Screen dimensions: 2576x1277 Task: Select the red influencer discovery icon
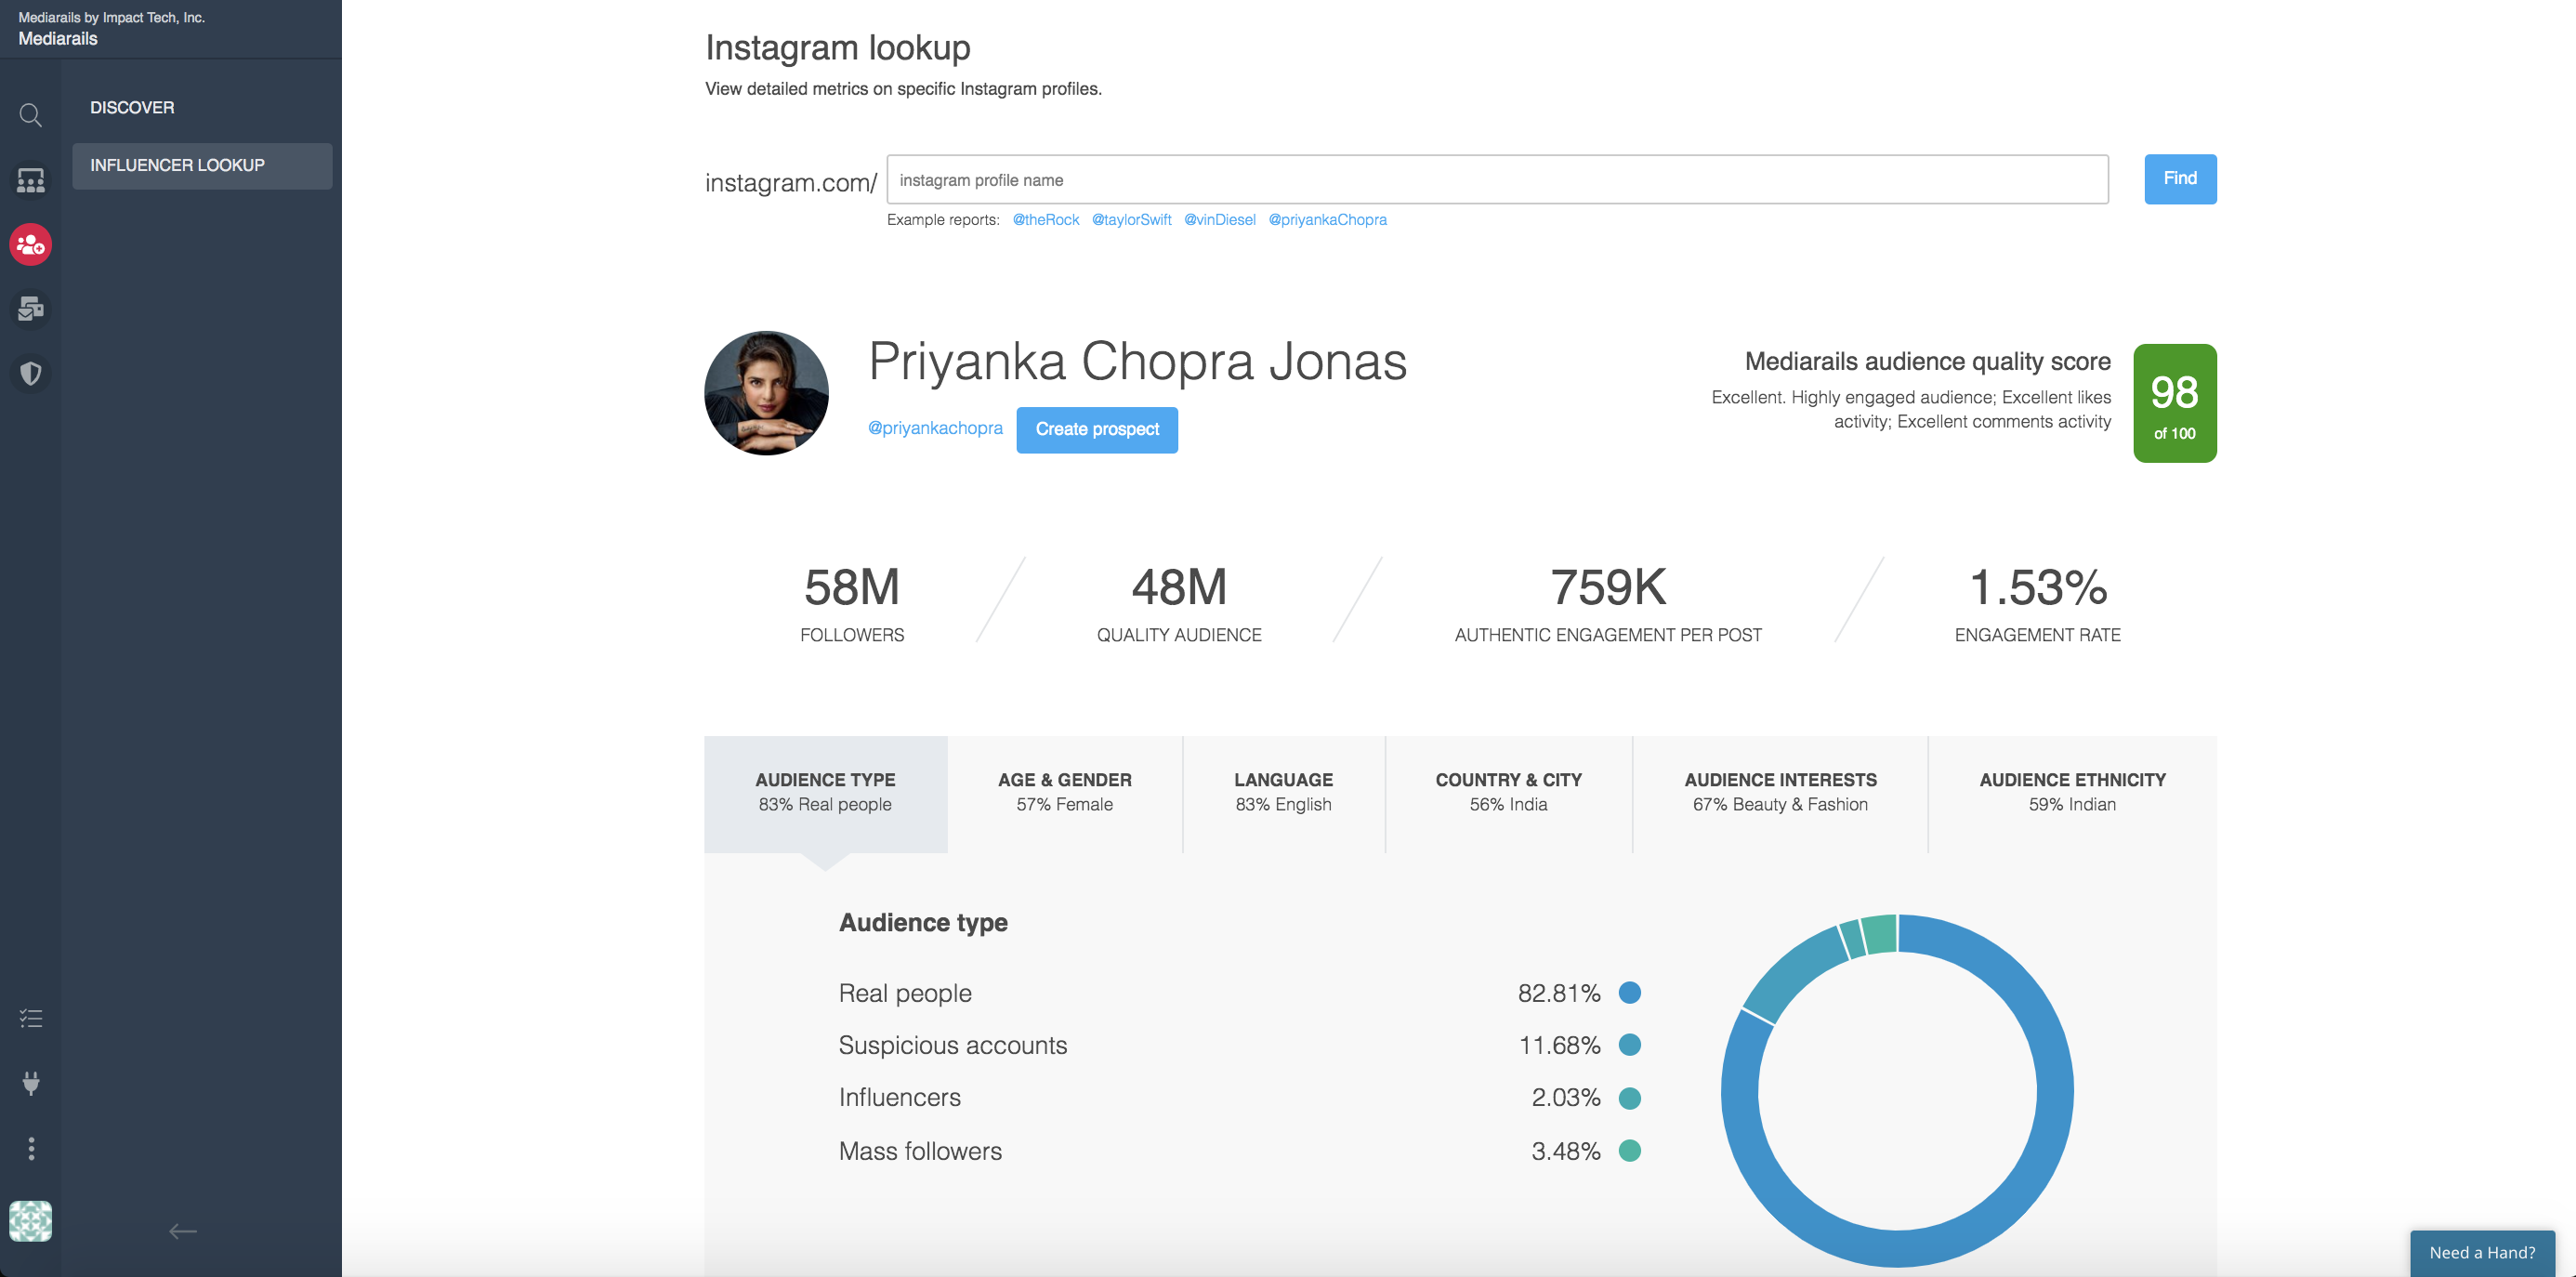pyautogui.click(x=31, y=245)
